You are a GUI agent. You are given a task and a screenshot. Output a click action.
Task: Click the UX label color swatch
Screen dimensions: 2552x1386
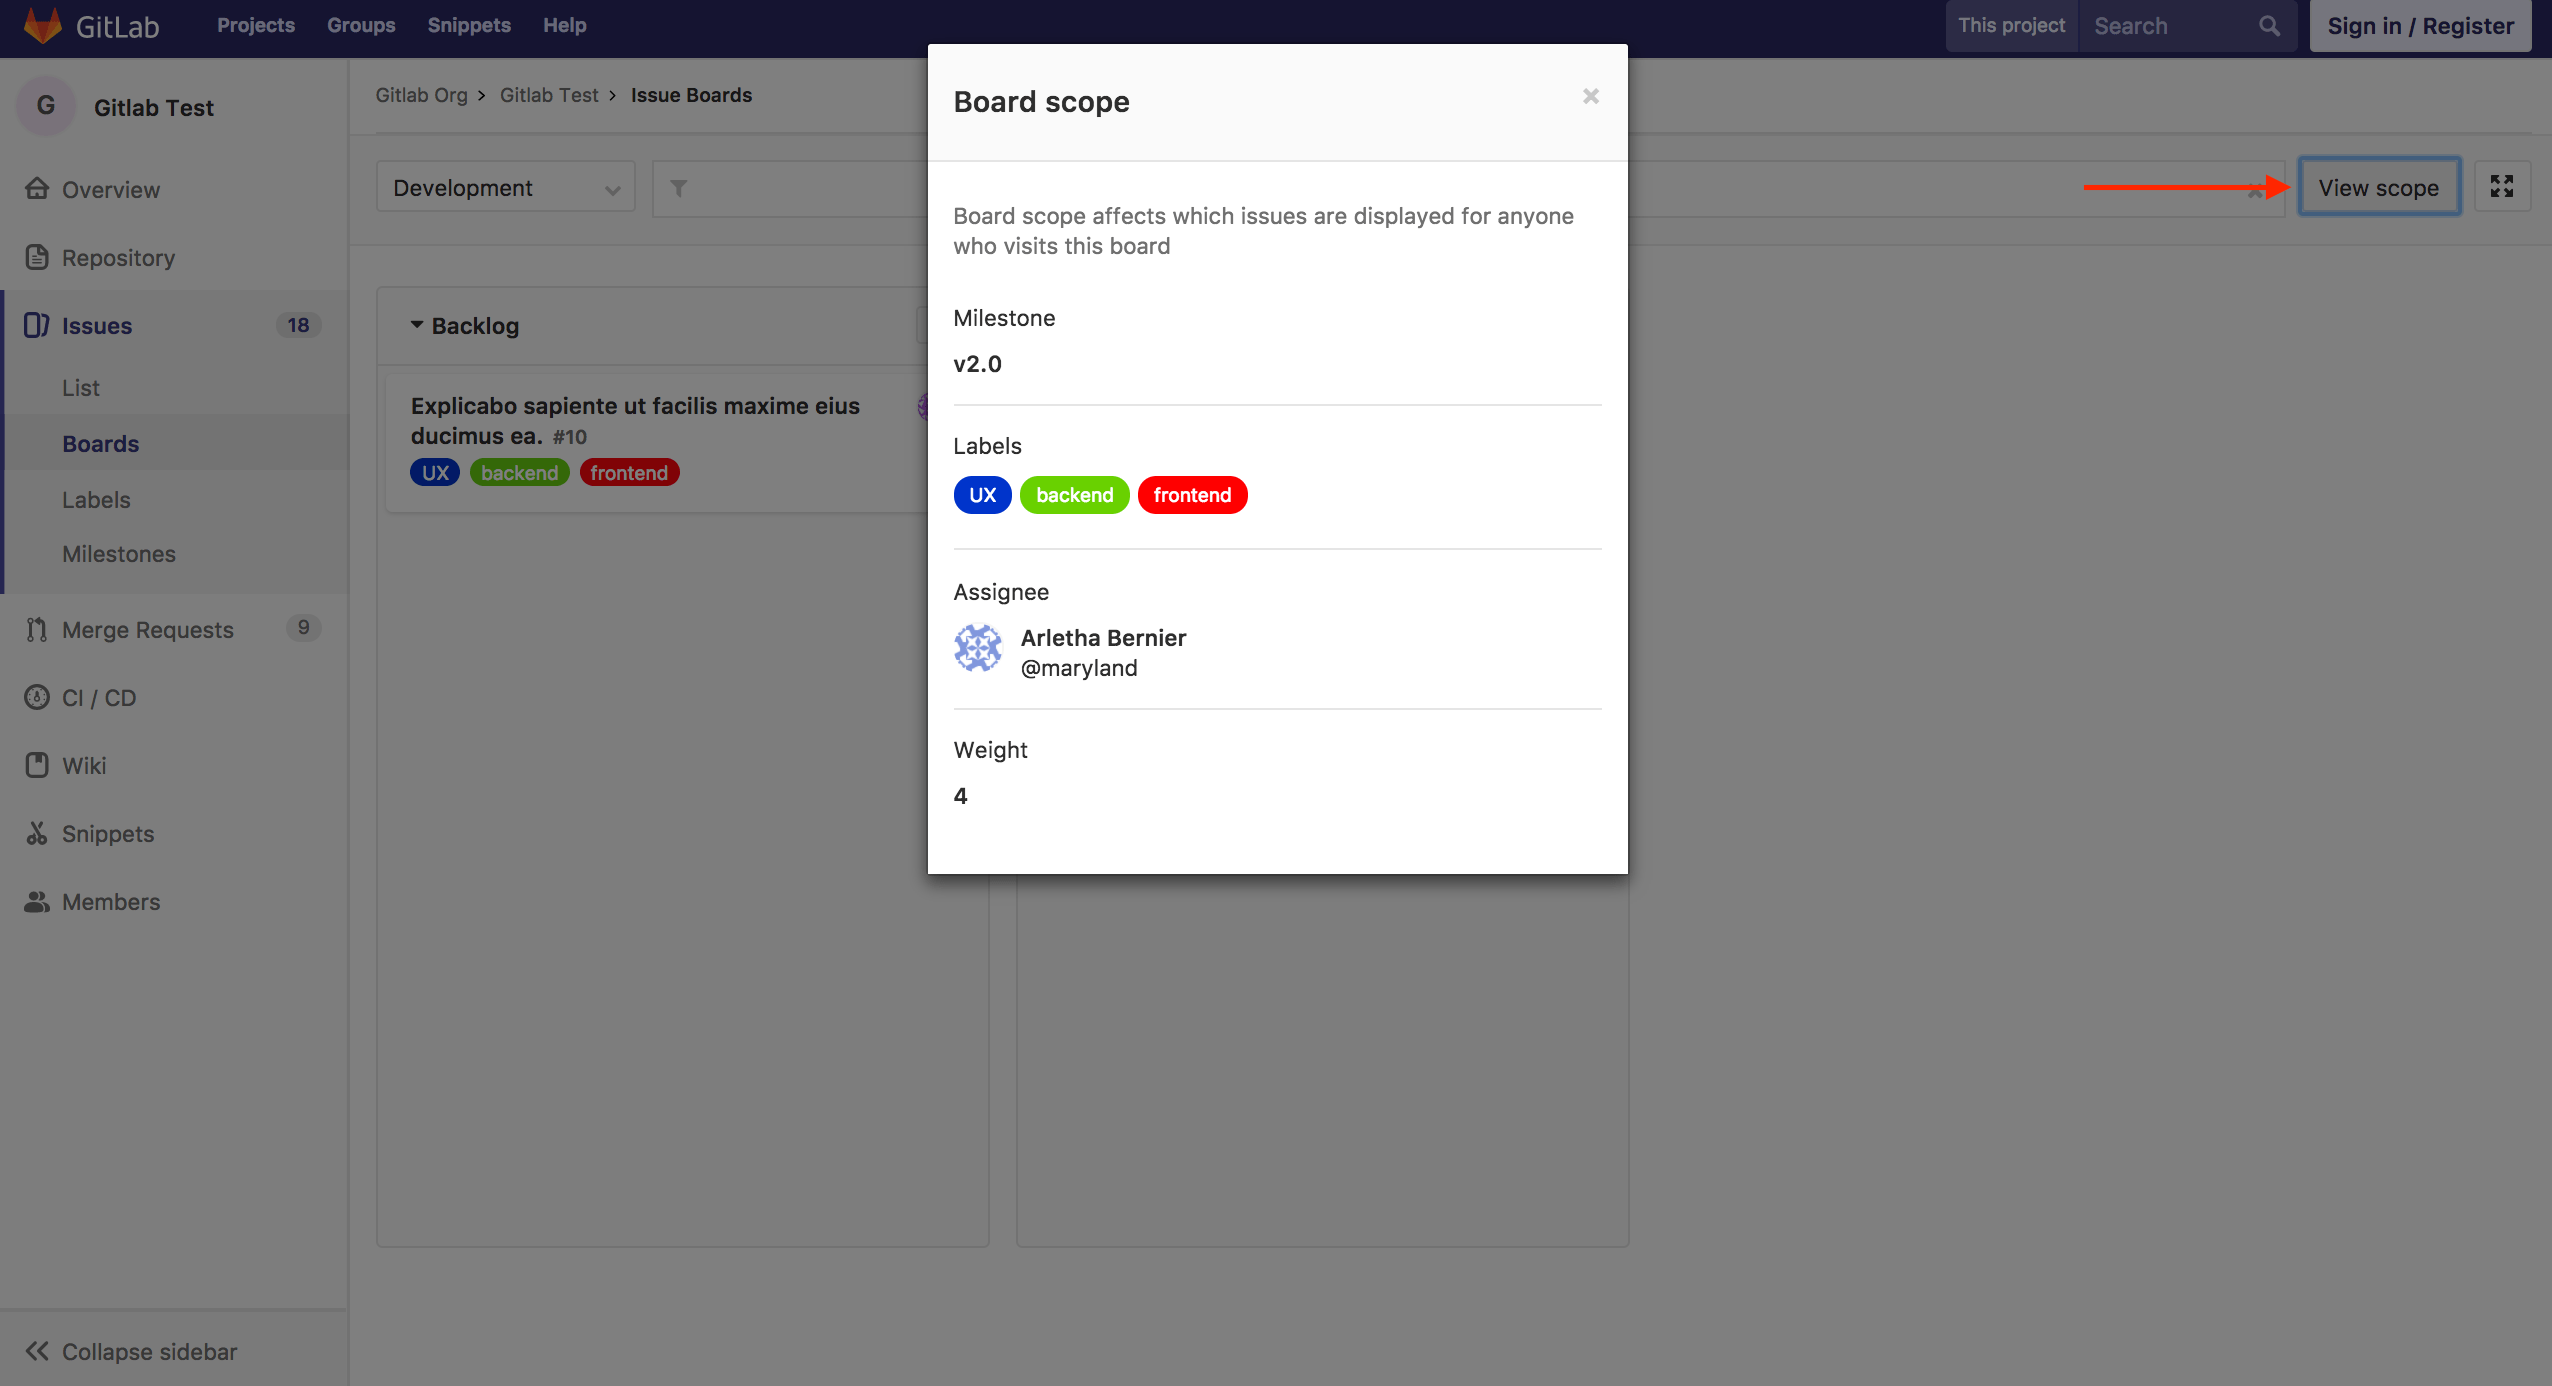pos(981,495)
